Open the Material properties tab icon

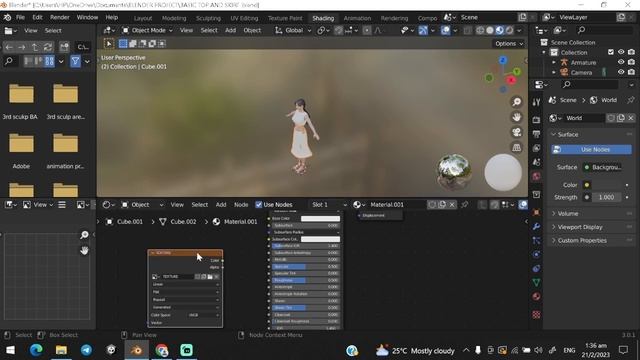tap(536, 296)
